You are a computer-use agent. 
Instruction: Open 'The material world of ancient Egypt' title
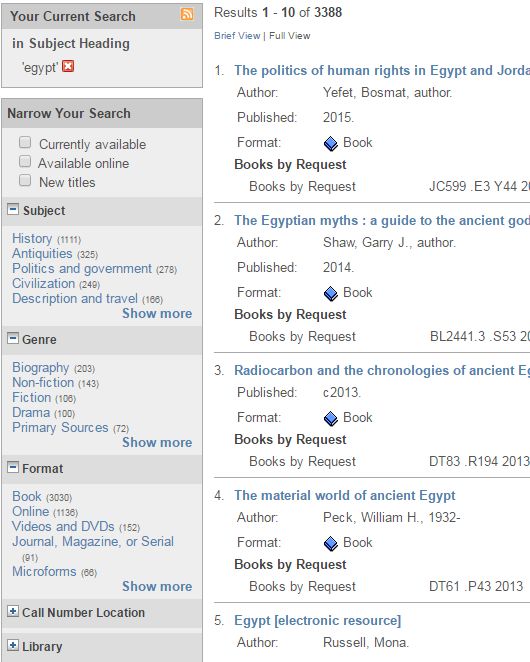tap(345, 495)
